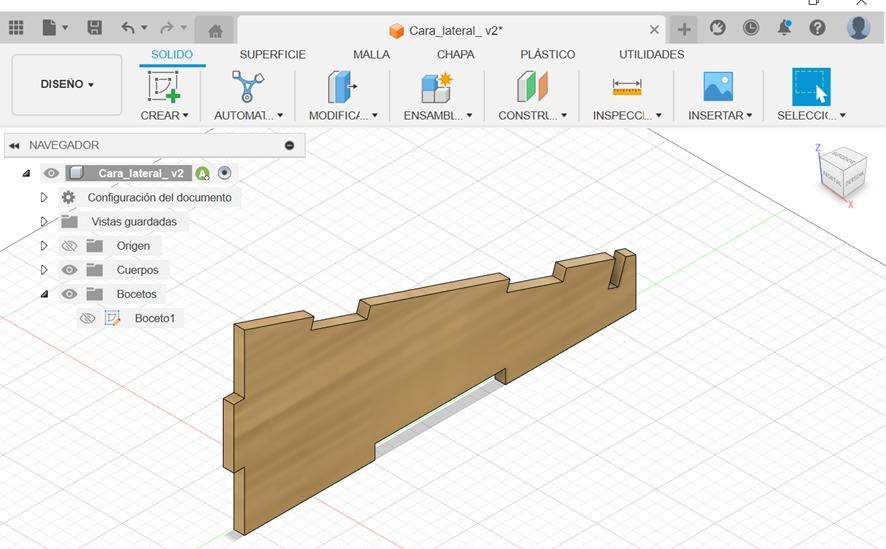This screenshot has width=886, height=549.
Task: Collapse the Cara_lateral_v2 root node
Action: point(26,173)
